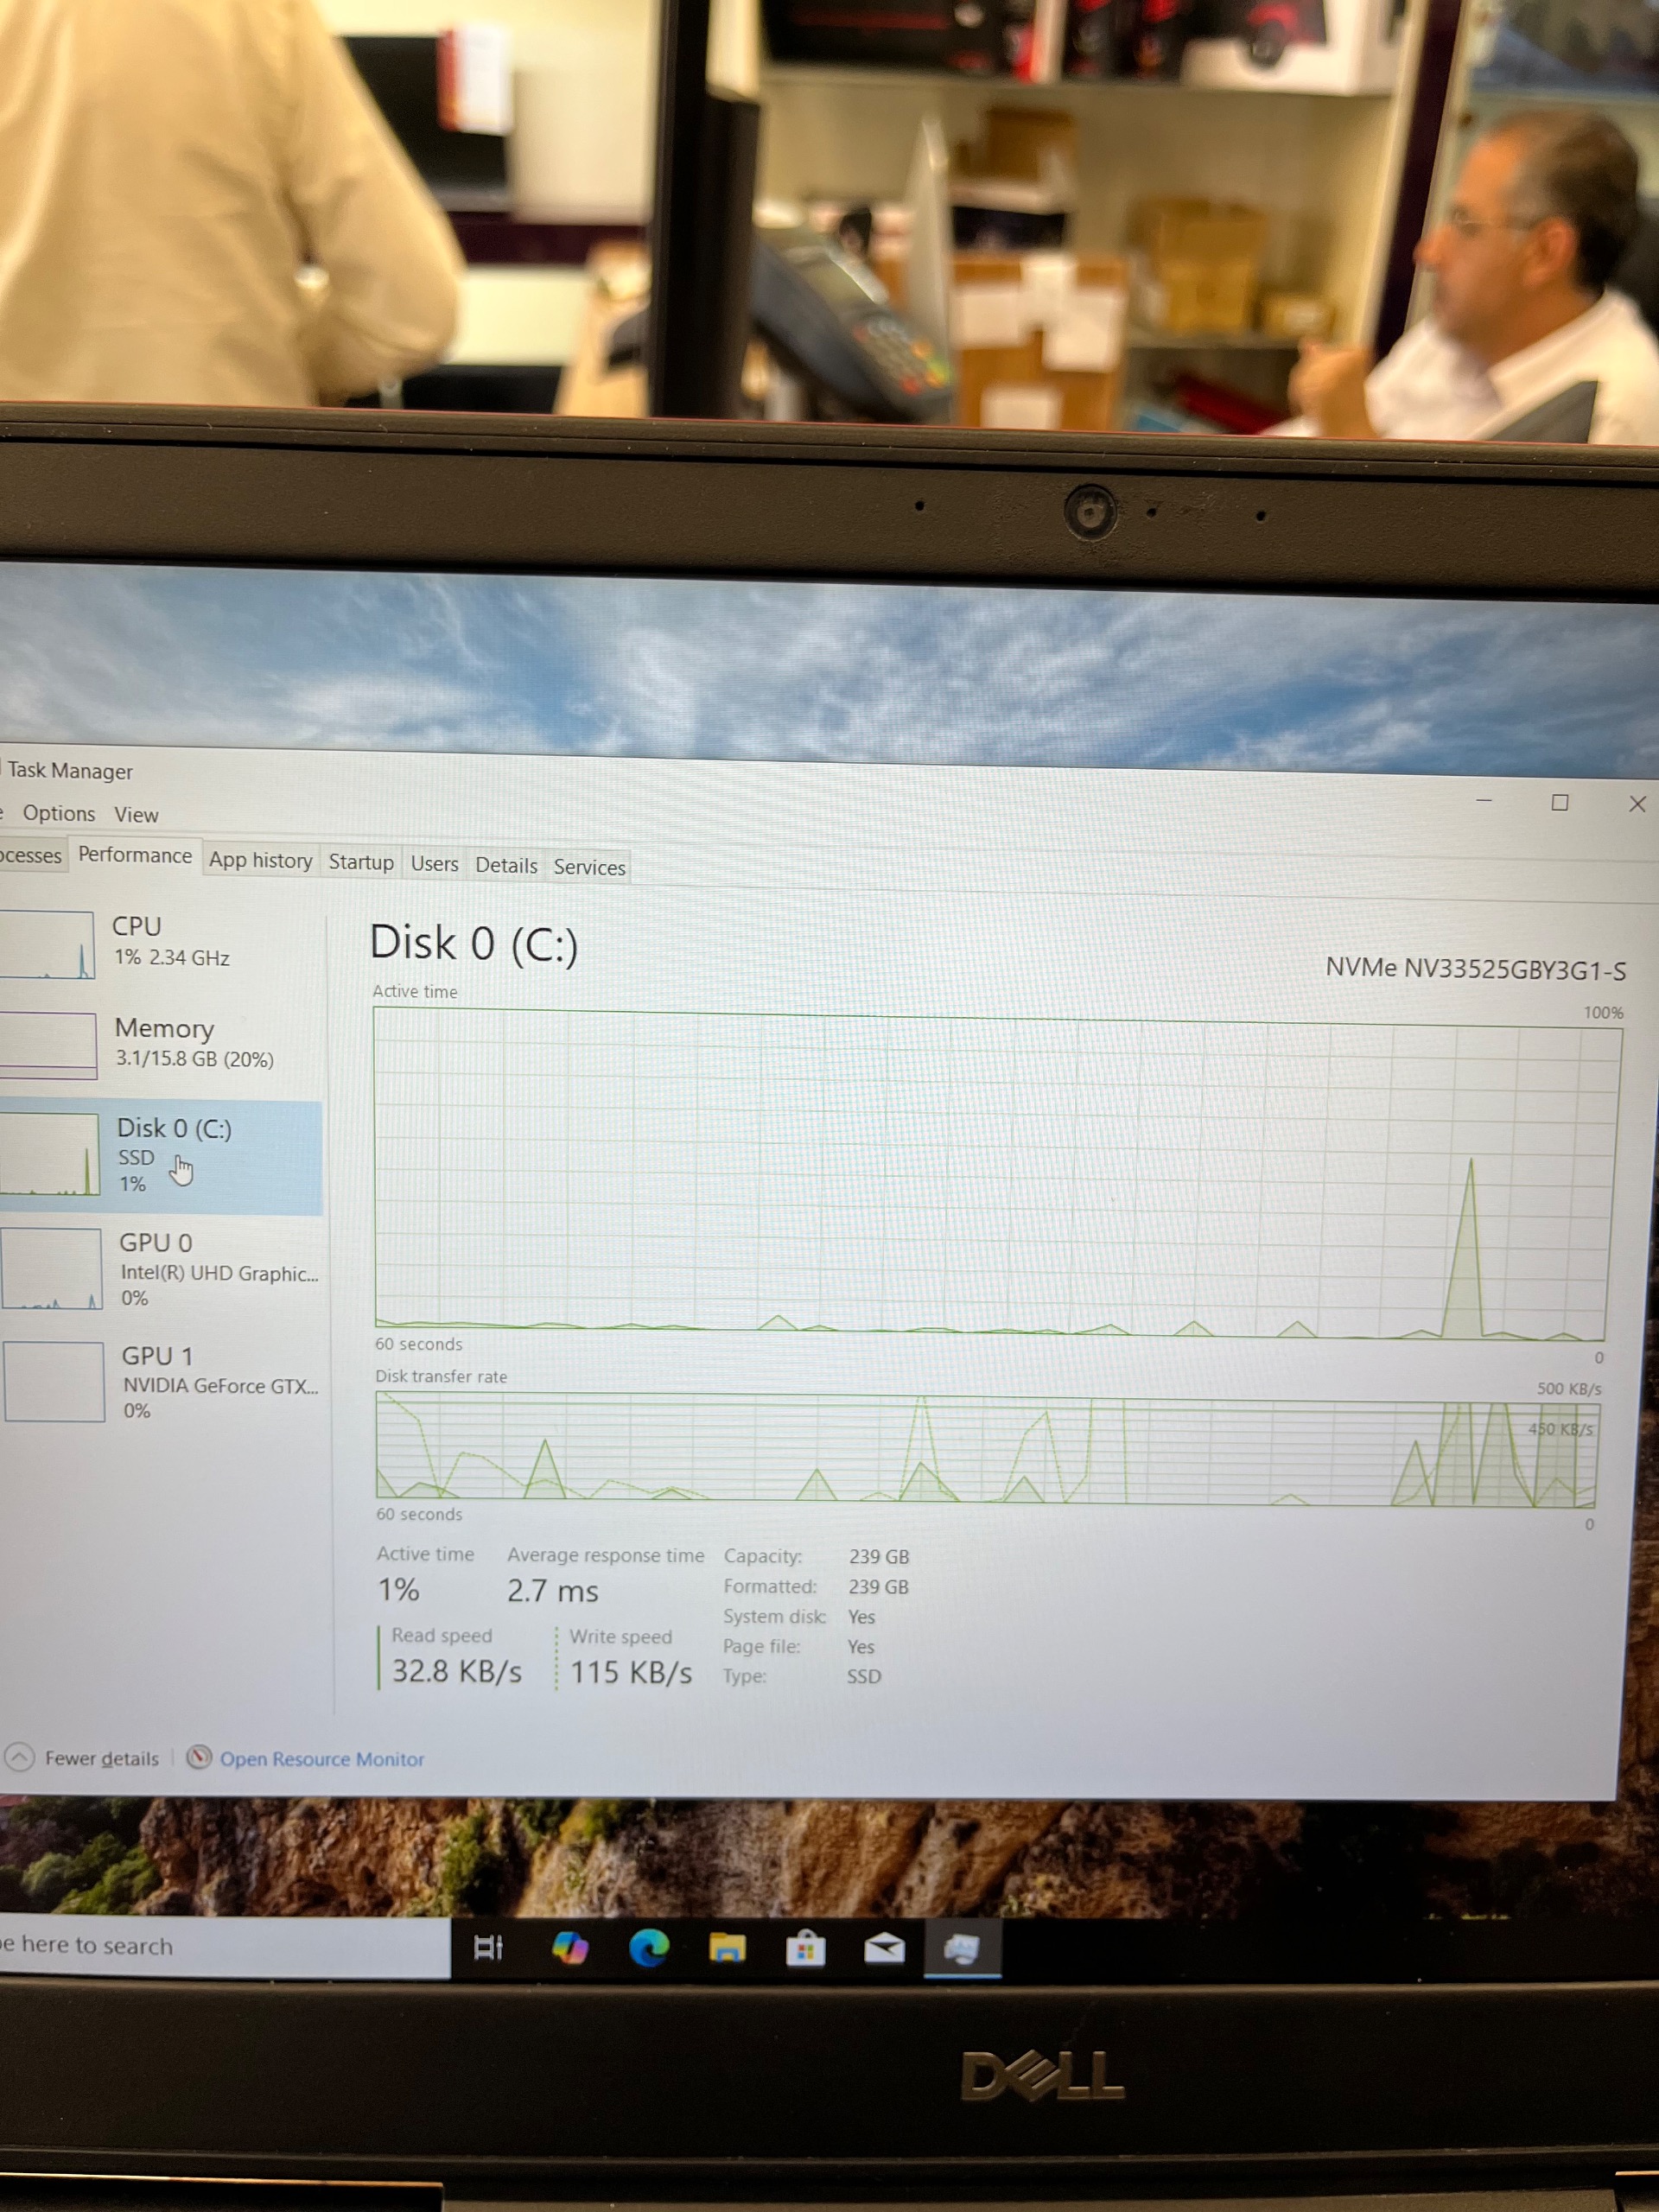The height and width of the screenshot is (2212, 1659).
Task: Open the View menu
Action: [136, 814]
